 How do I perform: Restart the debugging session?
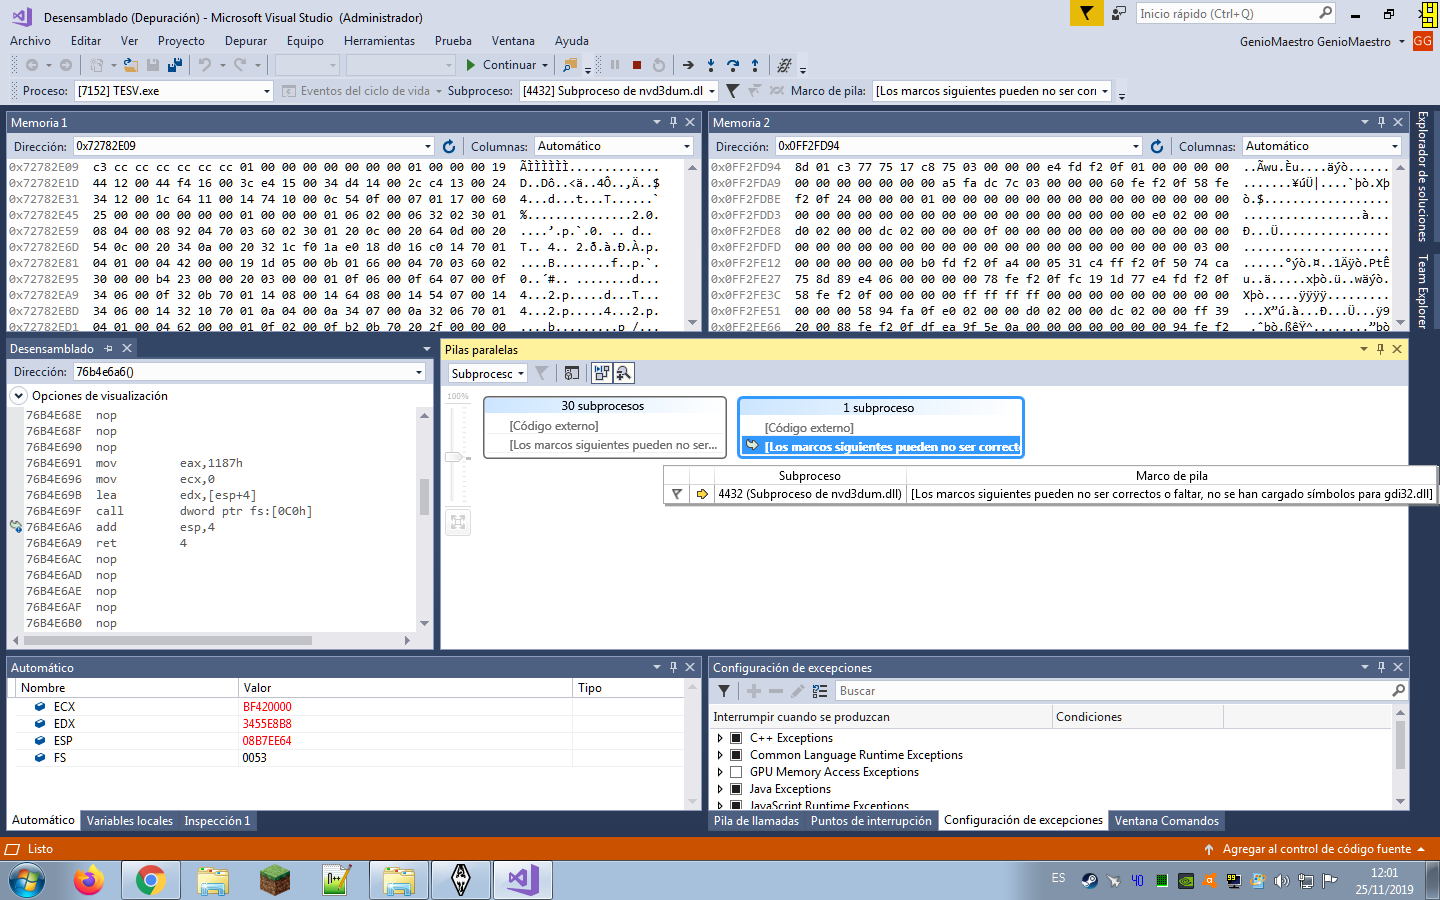coord(659,65)
